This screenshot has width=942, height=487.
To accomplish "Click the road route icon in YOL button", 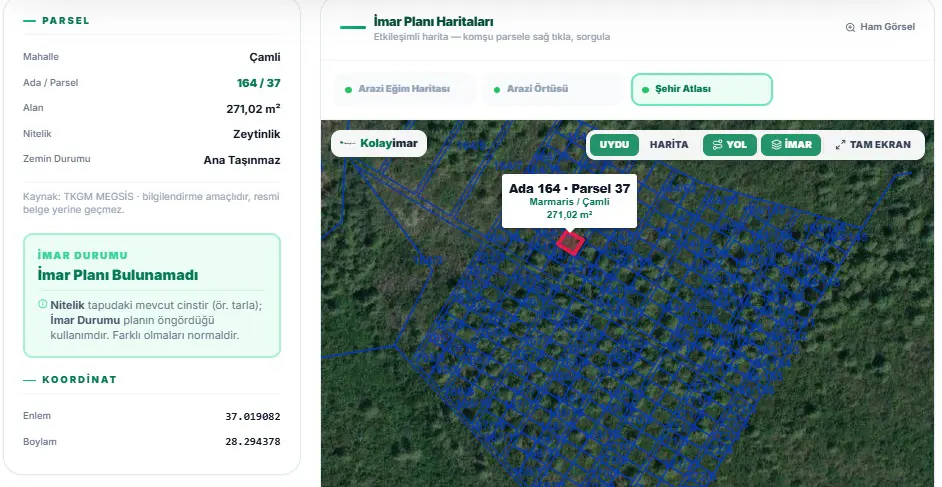I will tap(717, 145).
